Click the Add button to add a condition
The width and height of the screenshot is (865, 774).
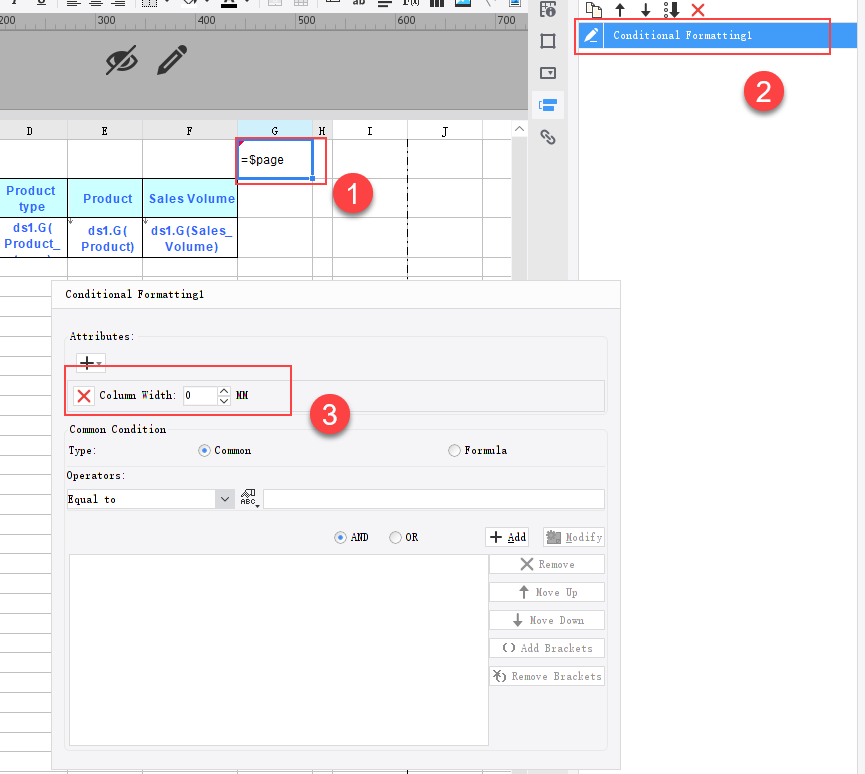coord(507,537)
